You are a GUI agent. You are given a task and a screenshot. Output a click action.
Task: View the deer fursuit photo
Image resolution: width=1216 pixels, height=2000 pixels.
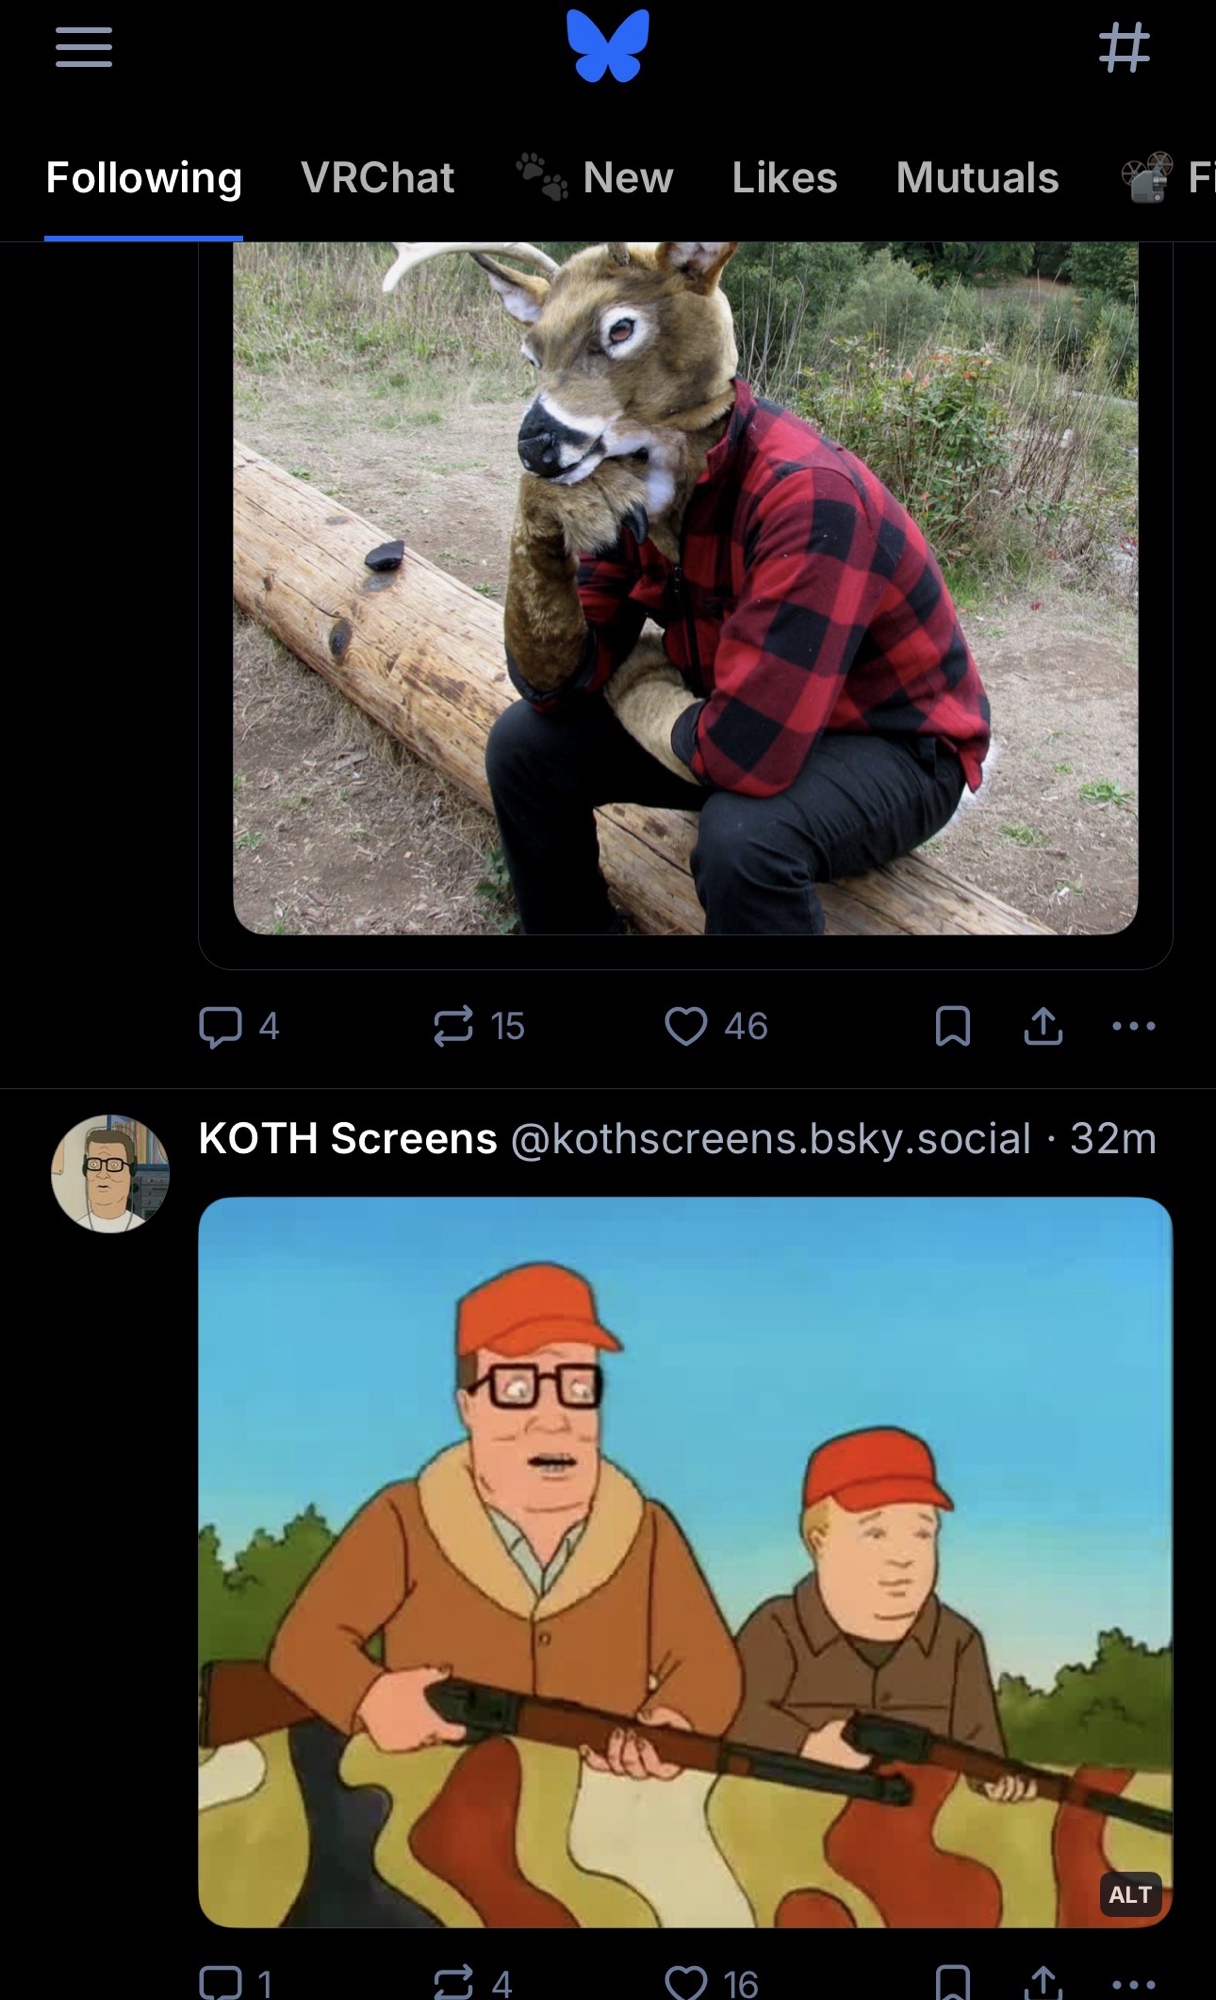[685, 588]
